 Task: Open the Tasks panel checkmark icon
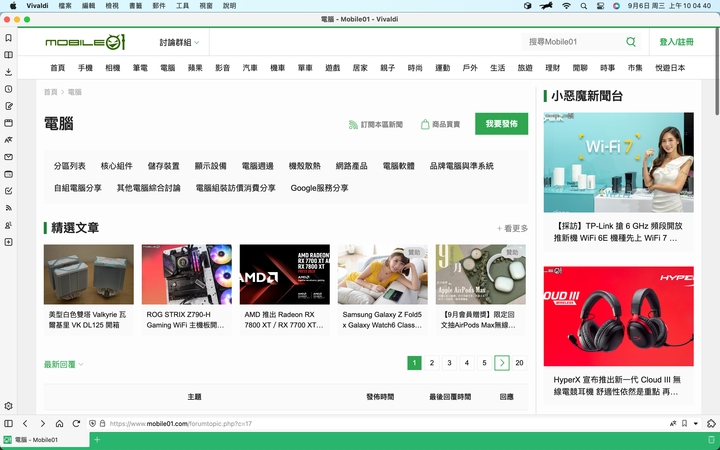tap(8, 191)
